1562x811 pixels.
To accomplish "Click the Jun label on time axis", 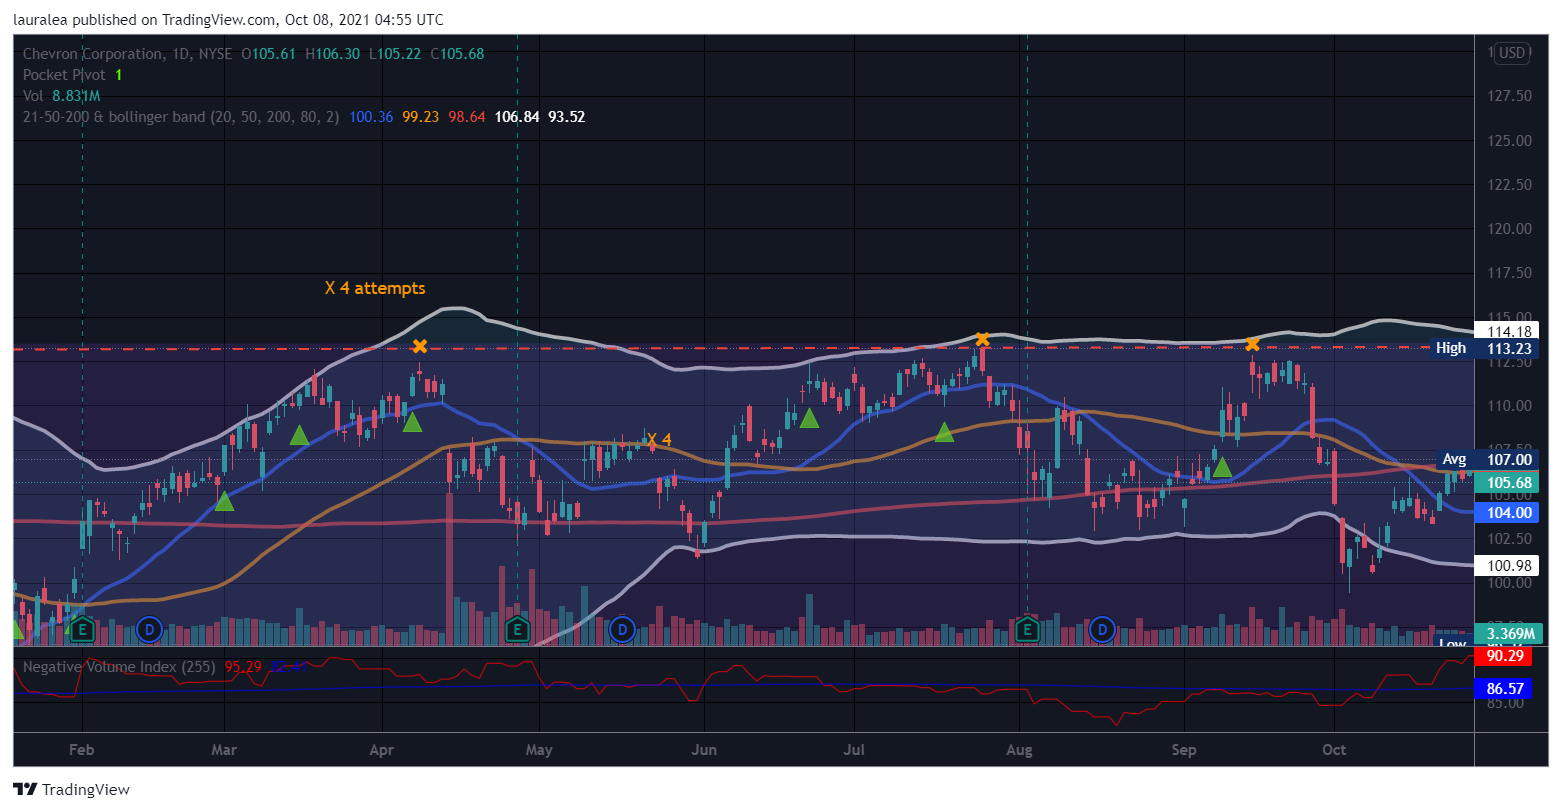I will coord(704,750).
